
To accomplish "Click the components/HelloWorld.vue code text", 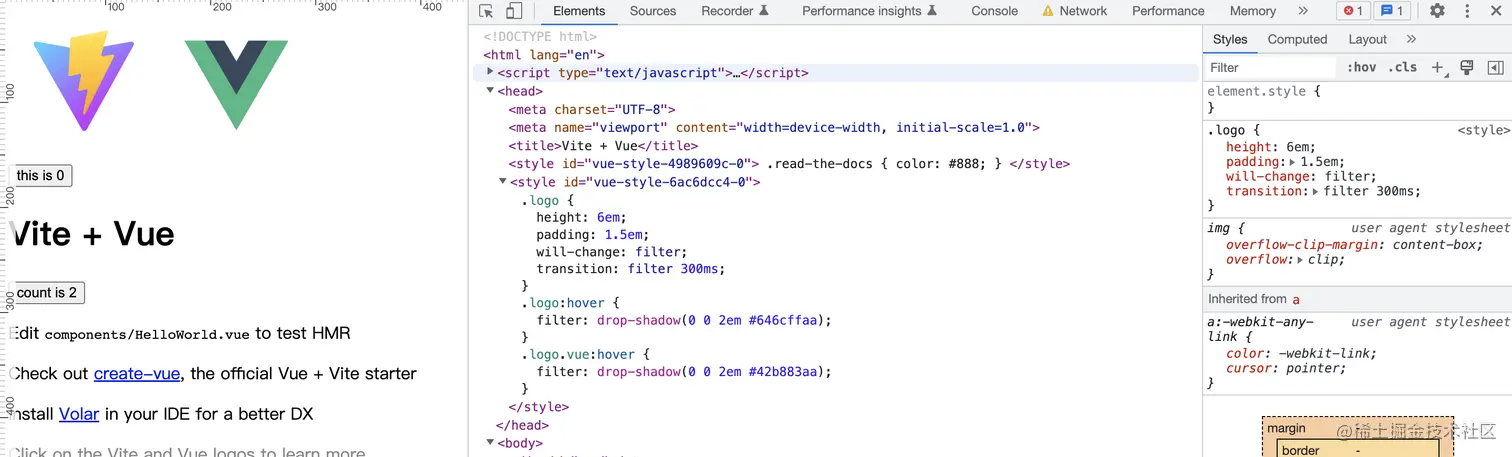I will 147,335.
